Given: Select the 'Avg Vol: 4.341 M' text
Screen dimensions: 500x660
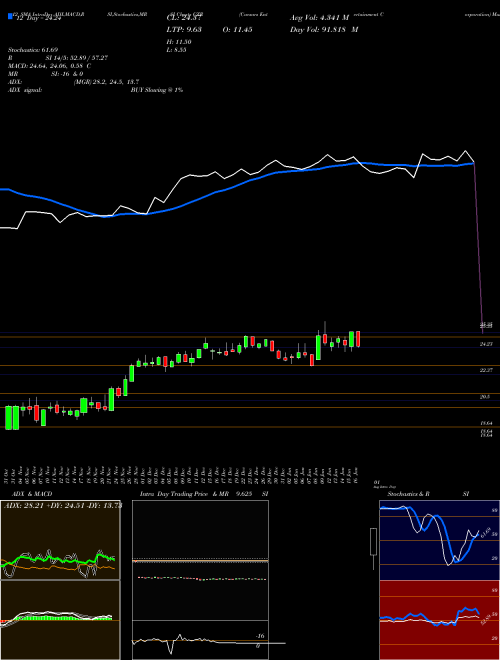Looking at the screenshot, I should pos(319,18).
